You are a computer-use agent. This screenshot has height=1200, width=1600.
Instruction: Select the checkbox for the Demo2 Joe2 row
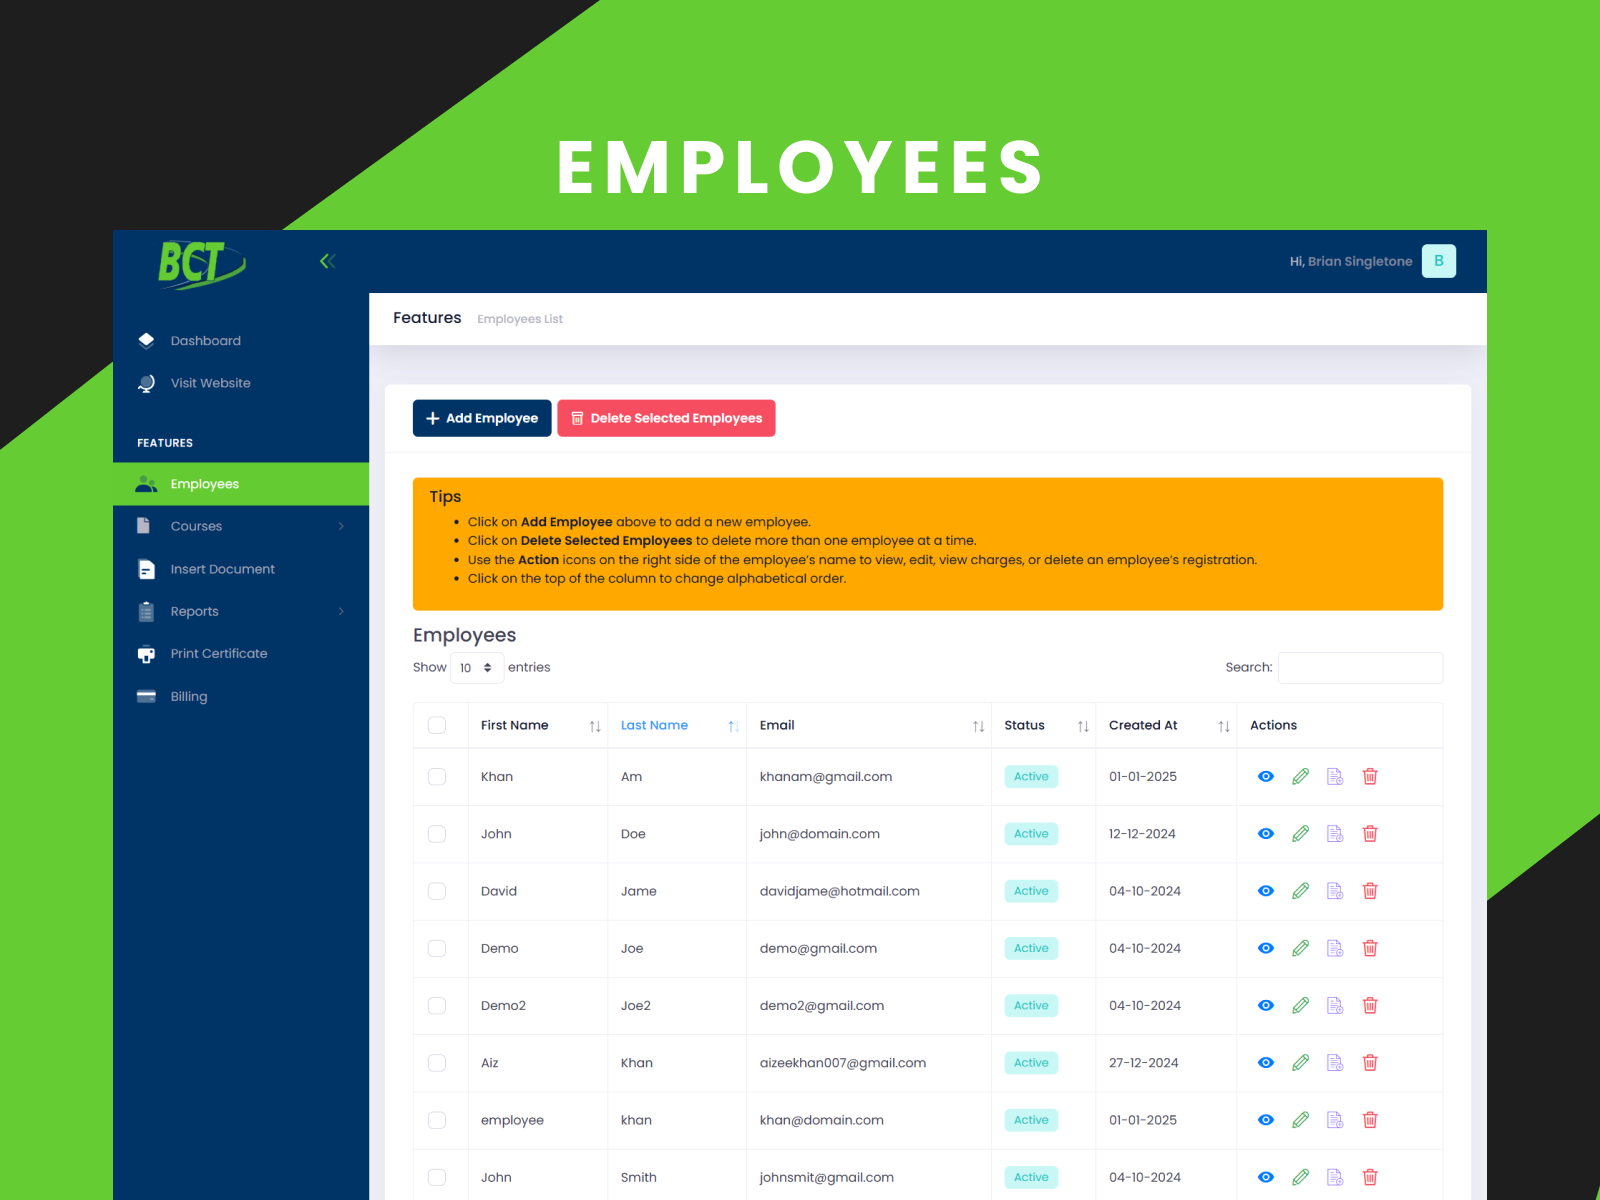pyautogui.click(x=437, y=1006)
